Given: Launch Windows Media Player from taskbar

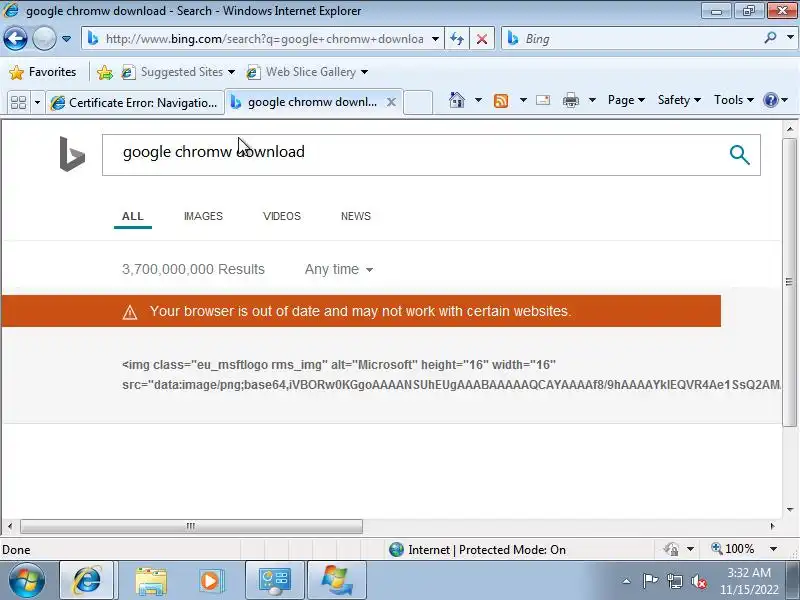Looking at the screenshot, I should (x=210, y=581).
